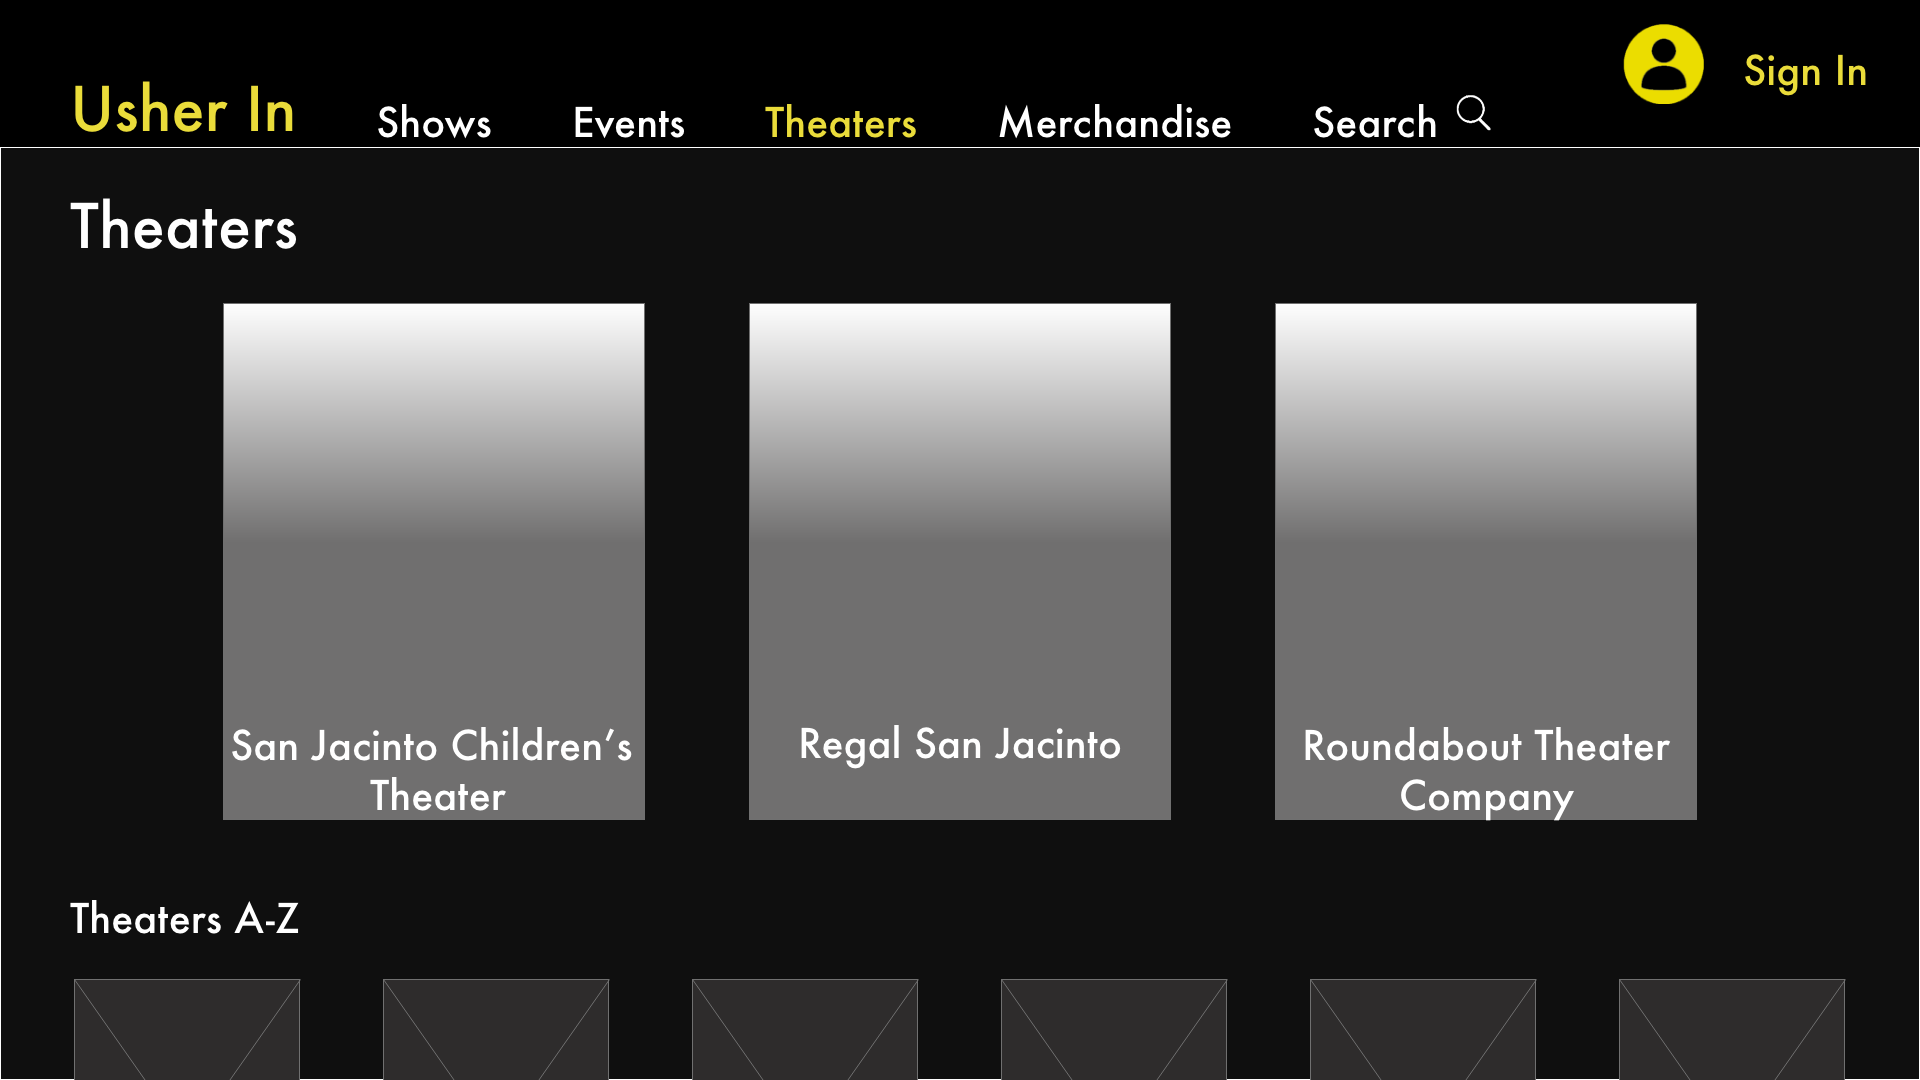The height and width of the screenshot is (1080, 1920).
Task: Open San Jacinto Children's Theater card
Action: (x=434, y=562)
